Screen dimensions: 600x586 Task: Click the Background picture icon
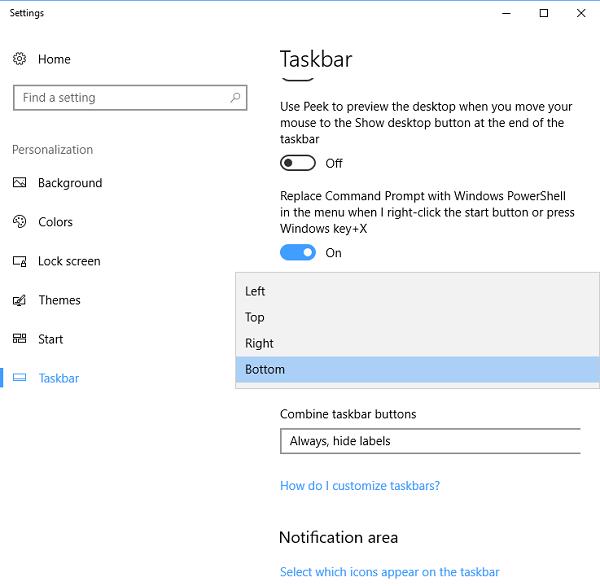[19, 183]
